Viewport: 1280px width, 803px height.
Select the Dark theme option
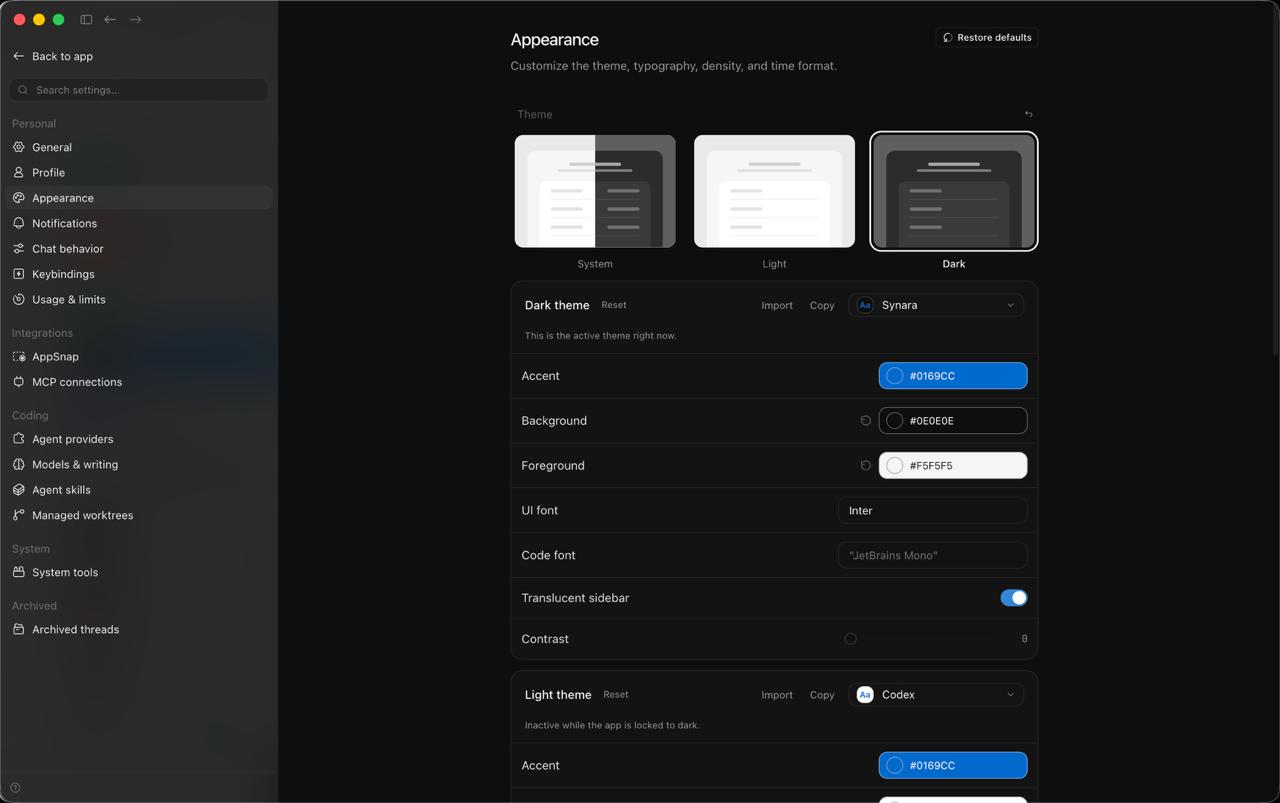point(954,191)
